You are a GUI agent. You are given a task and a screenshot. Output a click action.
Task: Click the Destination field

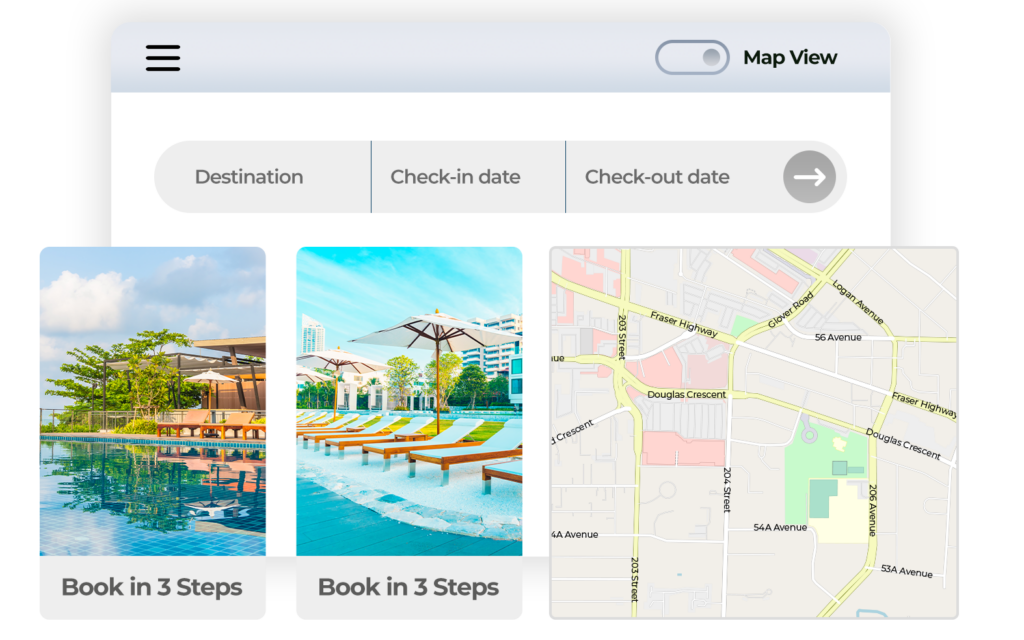(263, 177)
